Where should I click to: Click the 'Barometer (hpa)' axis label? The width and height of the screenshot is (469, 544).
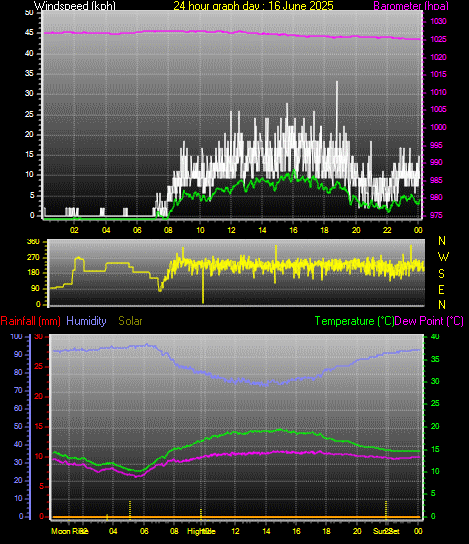pyautogui.click(x=411, y=6)
